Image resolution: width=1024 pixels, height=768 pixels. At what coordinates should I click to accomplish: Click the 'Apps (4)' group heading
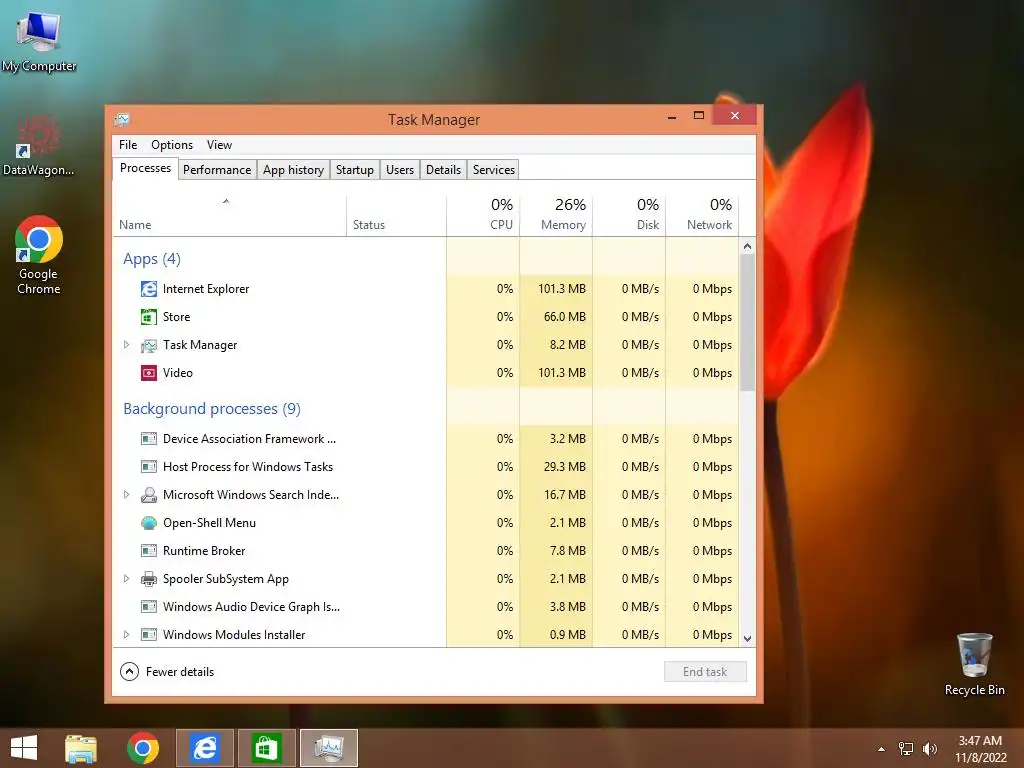pos(152,259)
